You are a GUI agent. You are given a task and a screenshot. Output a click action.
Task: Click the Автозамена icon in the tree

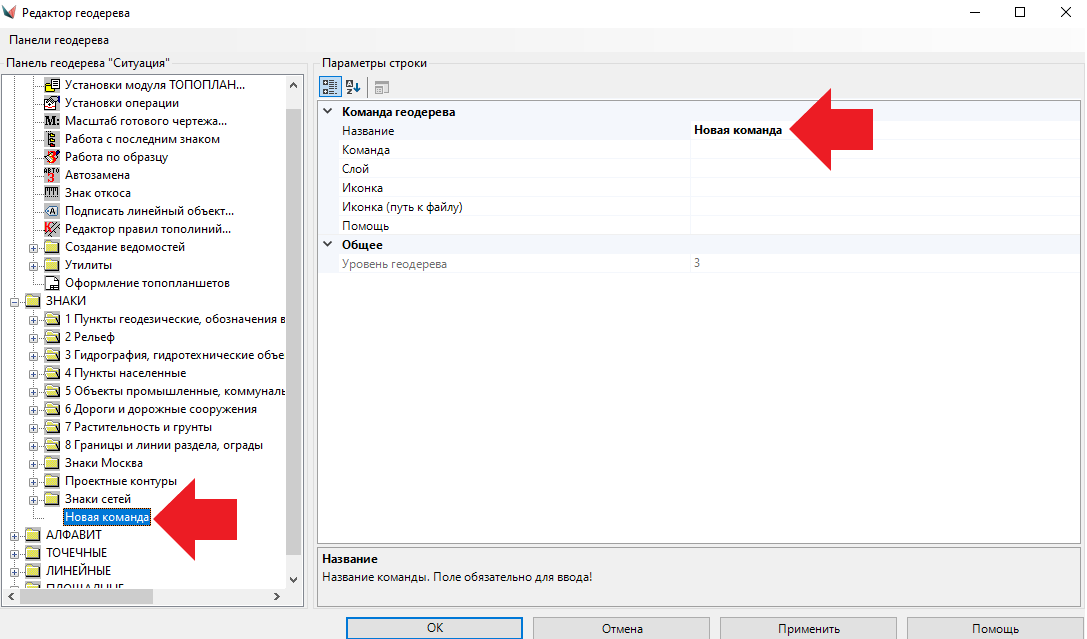pyautogui.click(x=53, y=175)
